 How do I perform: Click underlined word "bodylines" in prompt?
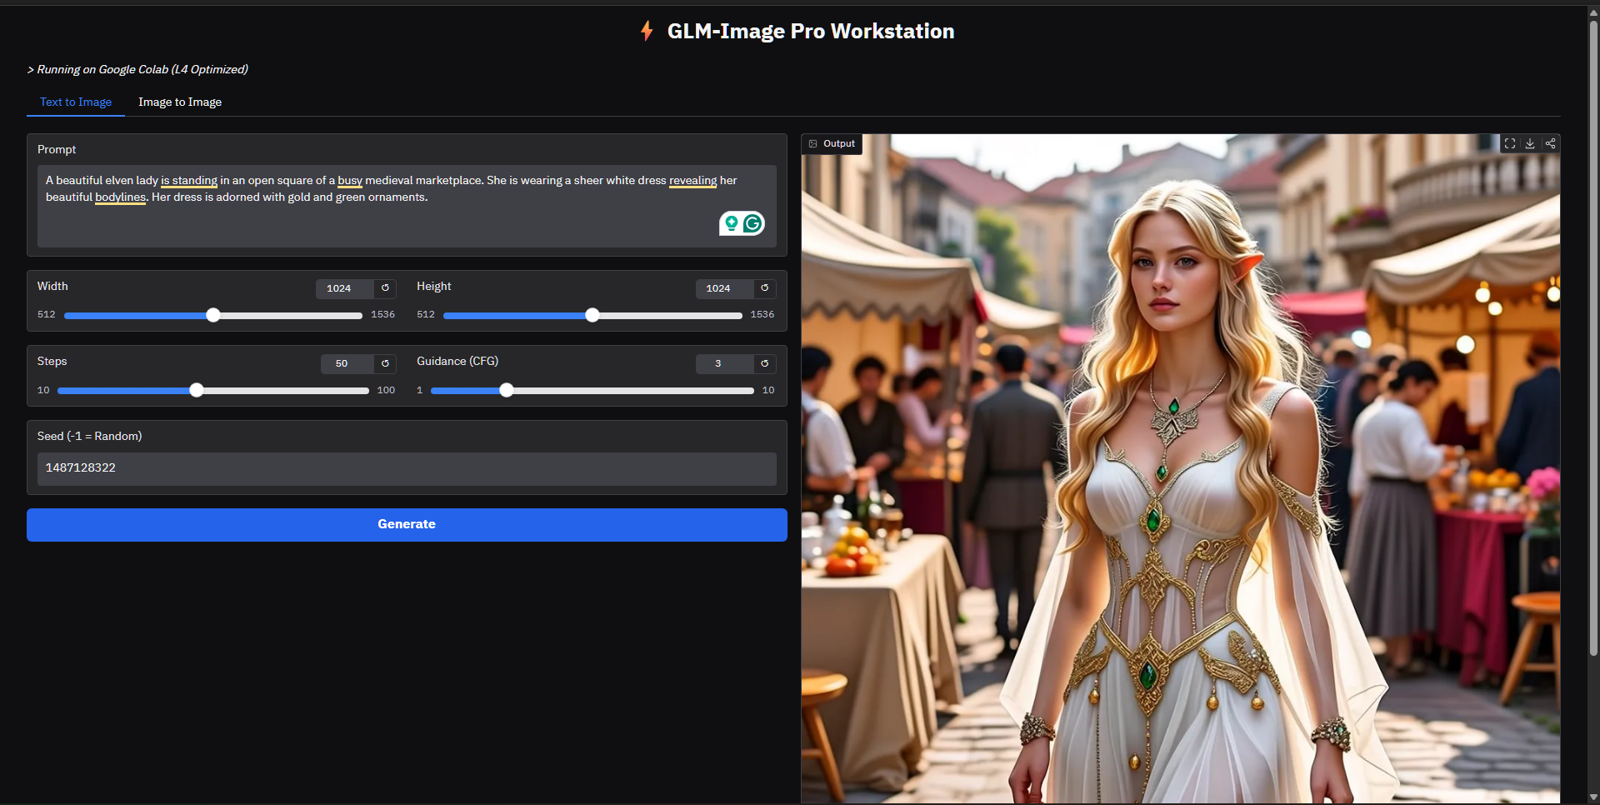click(x=120, y=198)
